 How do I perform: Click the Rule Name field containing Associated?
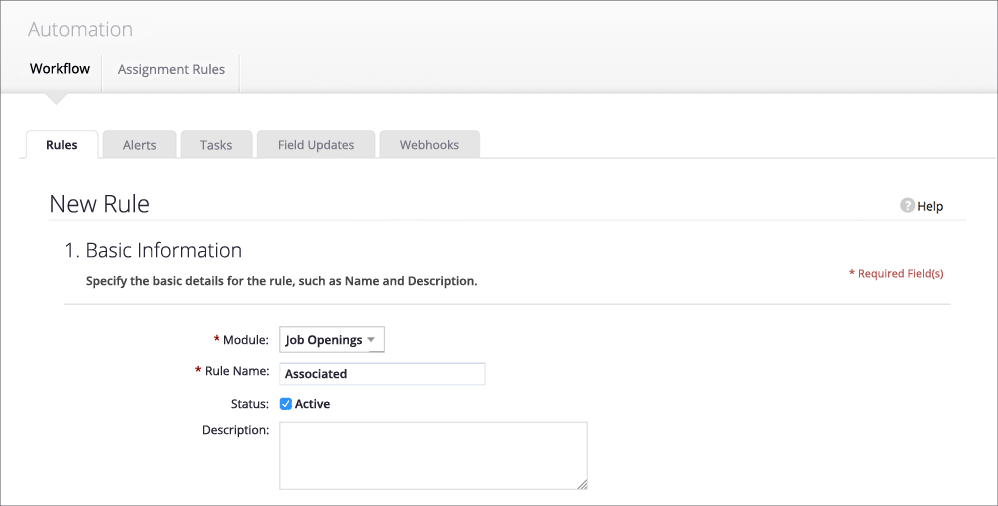(382, 374)
